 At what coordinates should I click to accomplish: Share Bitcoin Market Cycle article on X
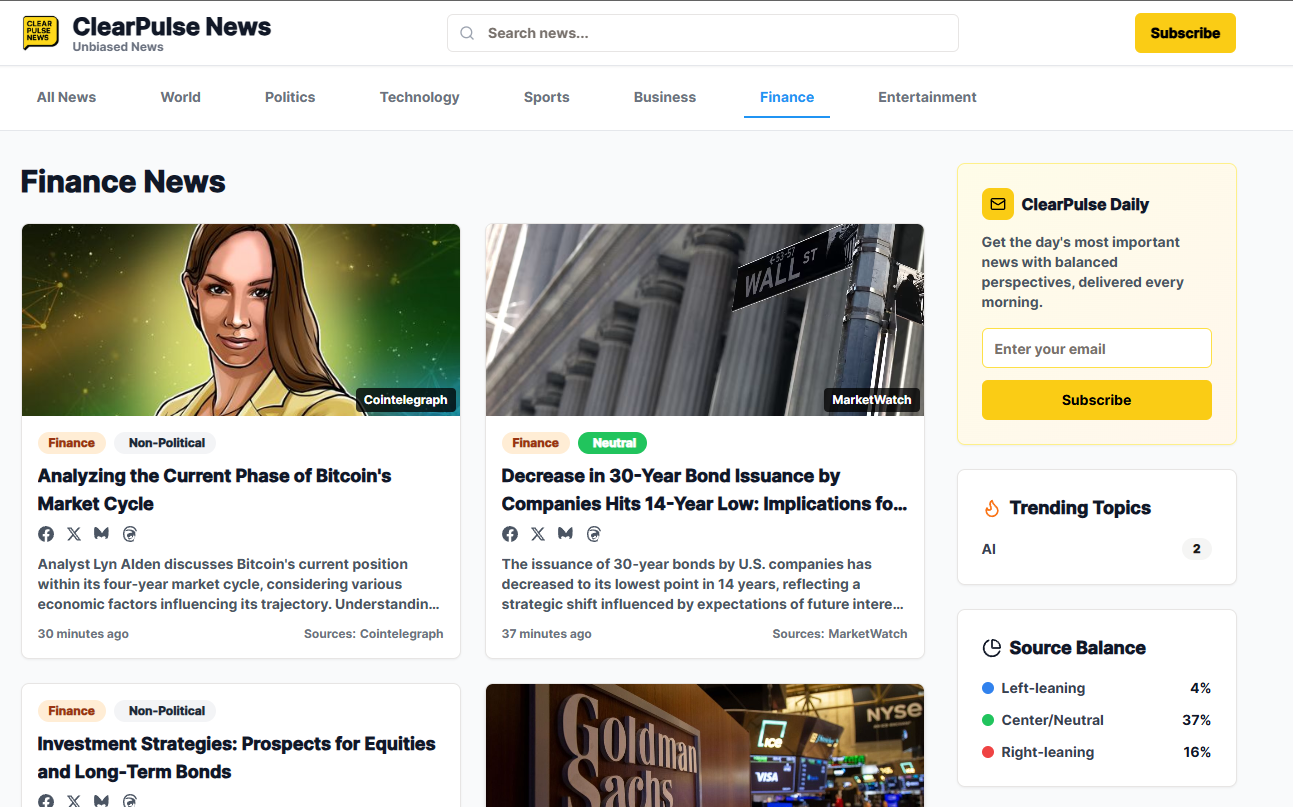pos(74,534)
